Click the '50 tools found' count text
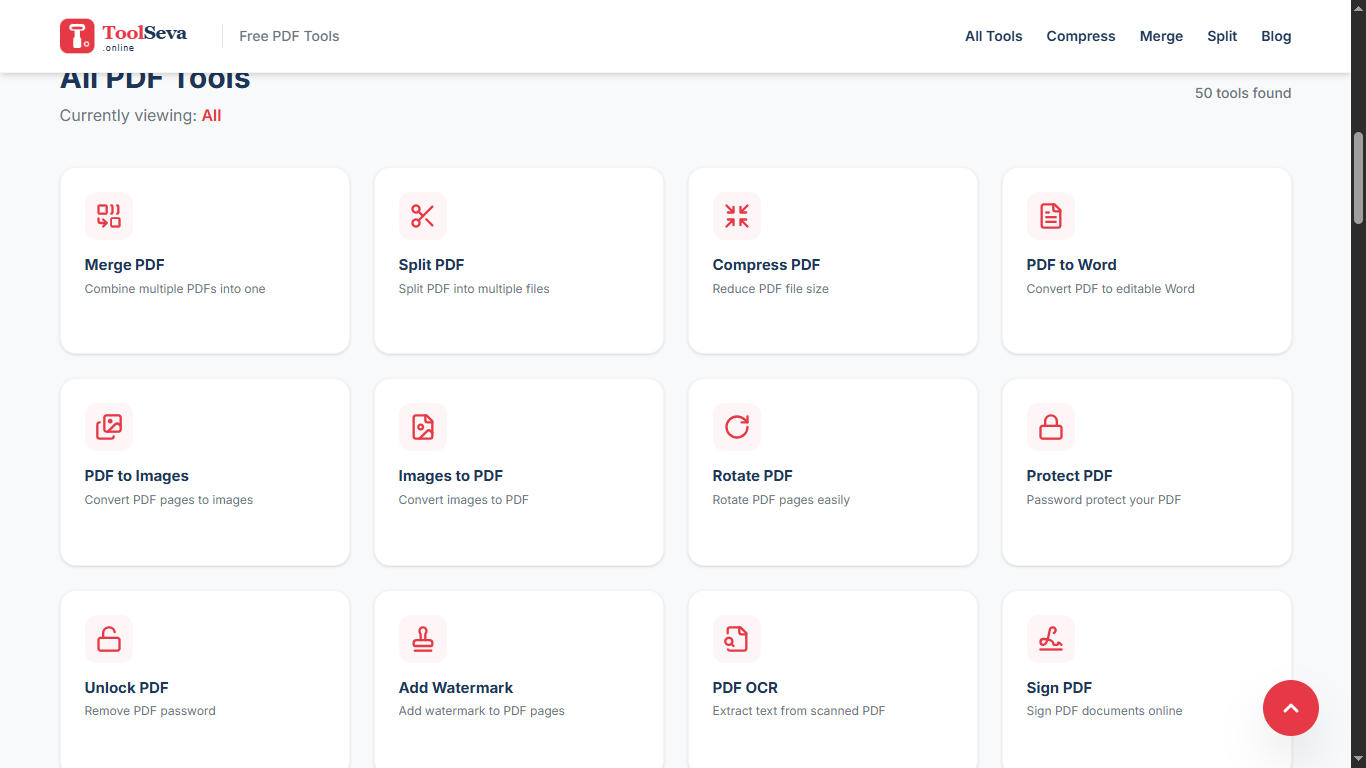 [x=1243, y=93]
